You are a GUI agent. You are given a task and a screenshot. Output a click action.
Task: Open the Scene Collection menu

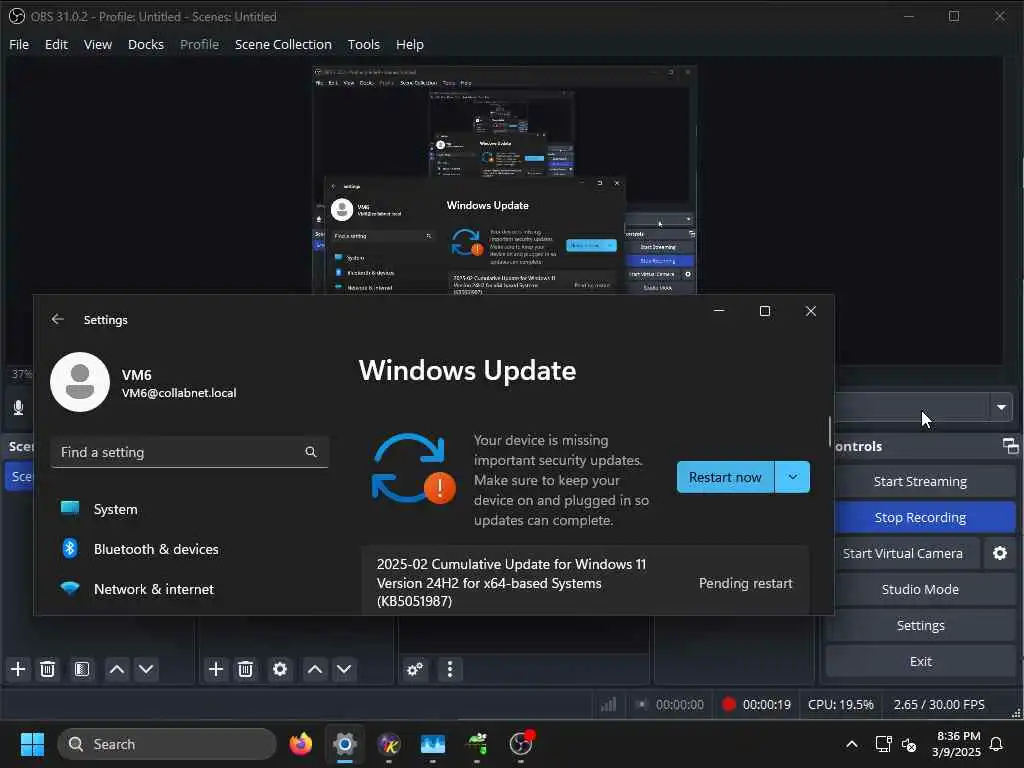(283, 44)
